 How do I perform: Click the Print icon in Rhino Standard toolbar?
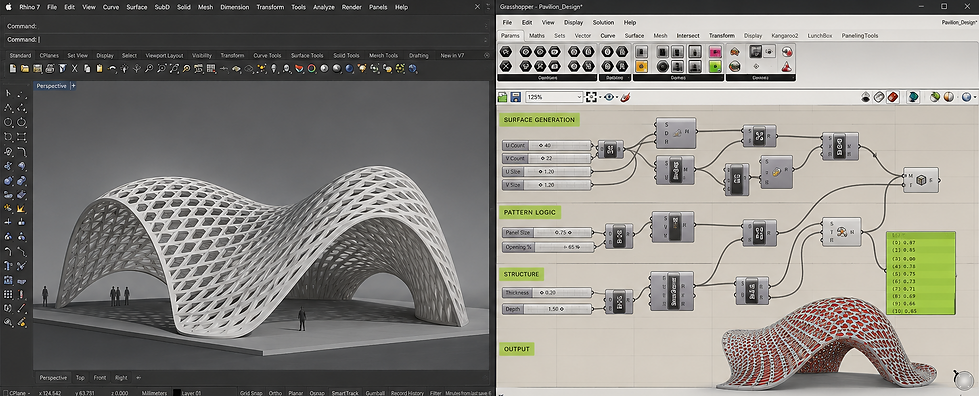coord(50,68)
